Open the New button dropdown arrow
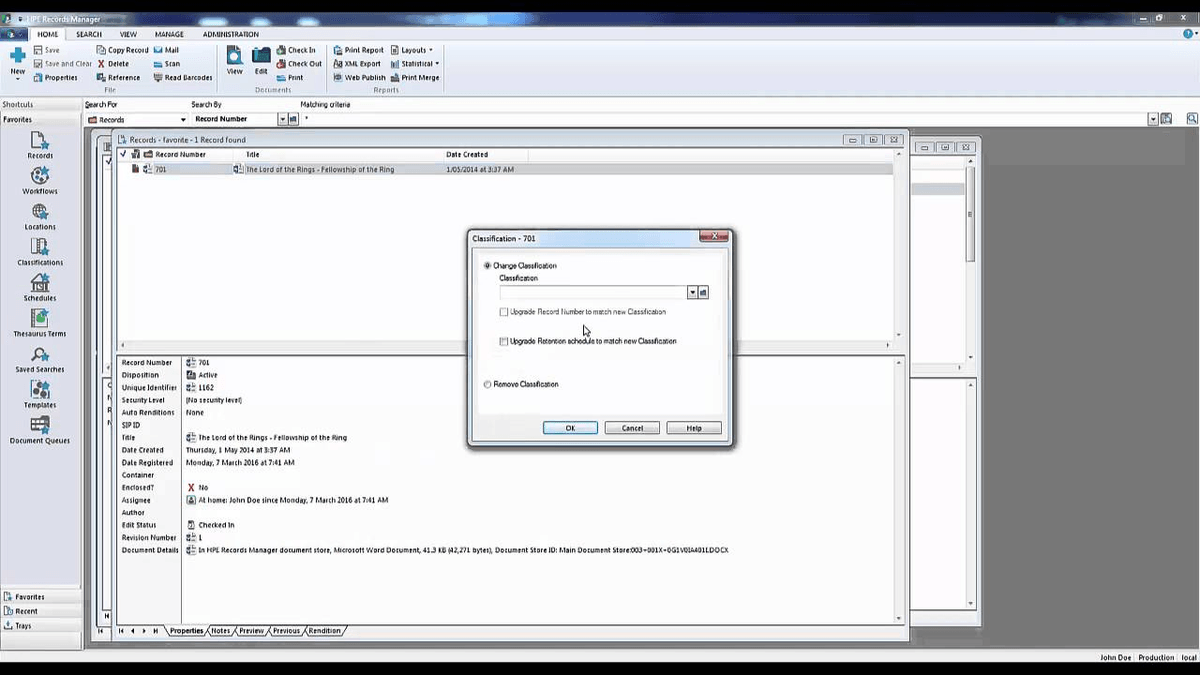Image resolution: width=1200 pixels, height=675 pixels. click(x=17, y=81)
